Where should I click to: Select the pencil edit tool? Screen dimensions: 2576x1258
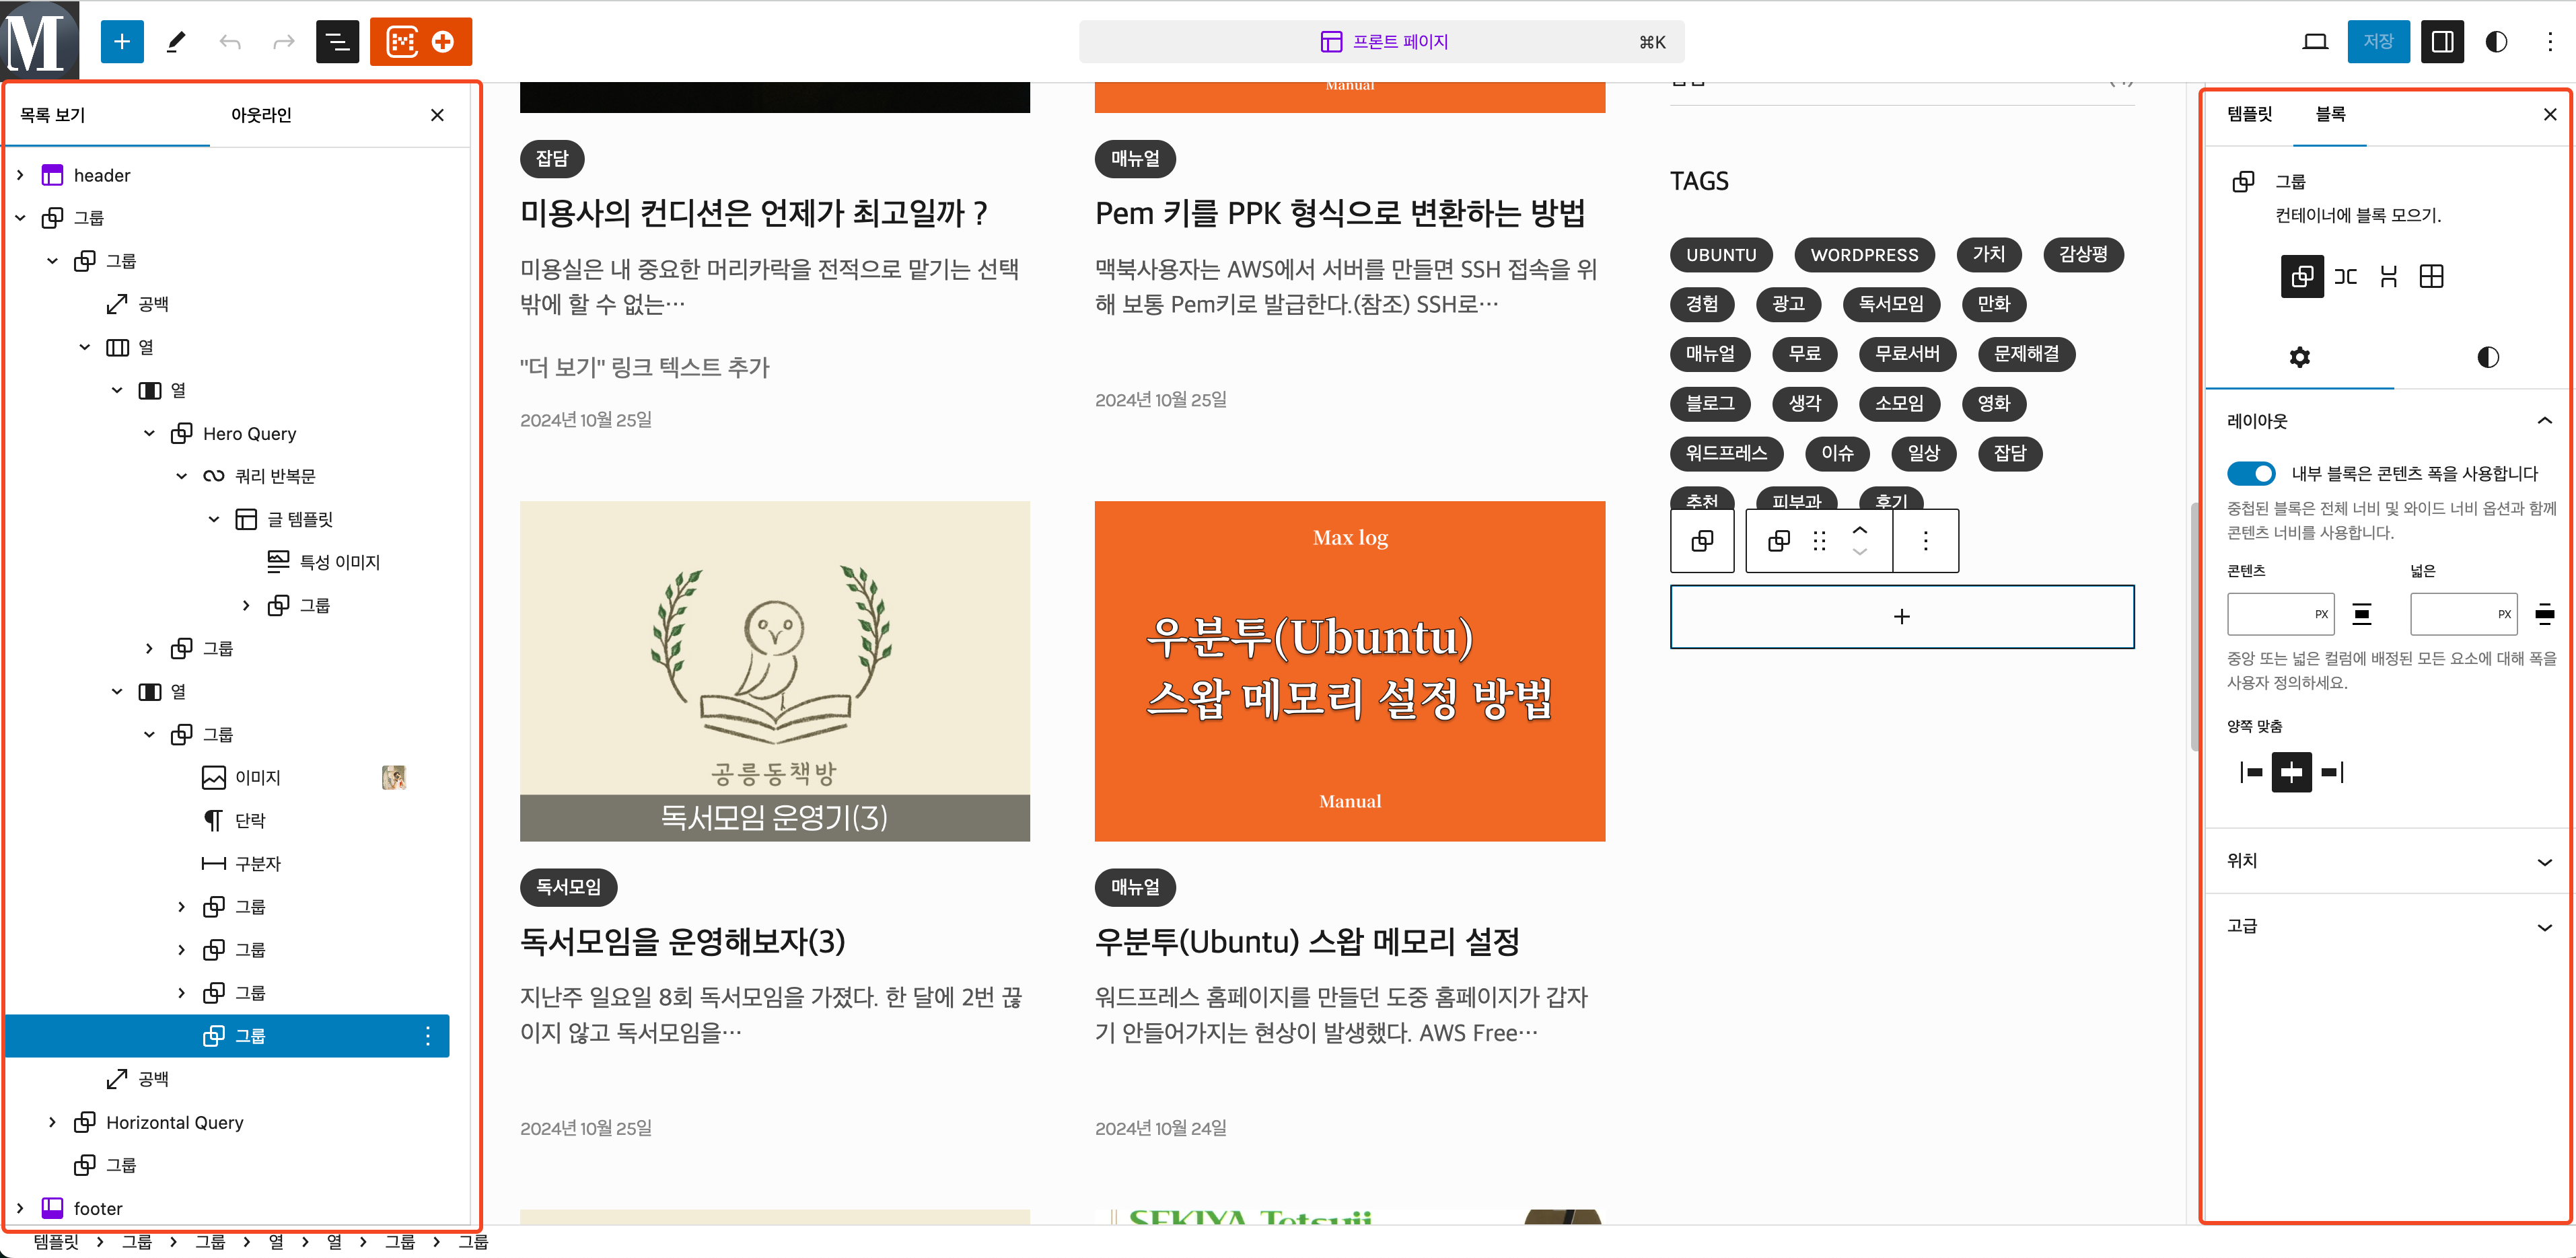pyautogui.click(x=176, y=41)
